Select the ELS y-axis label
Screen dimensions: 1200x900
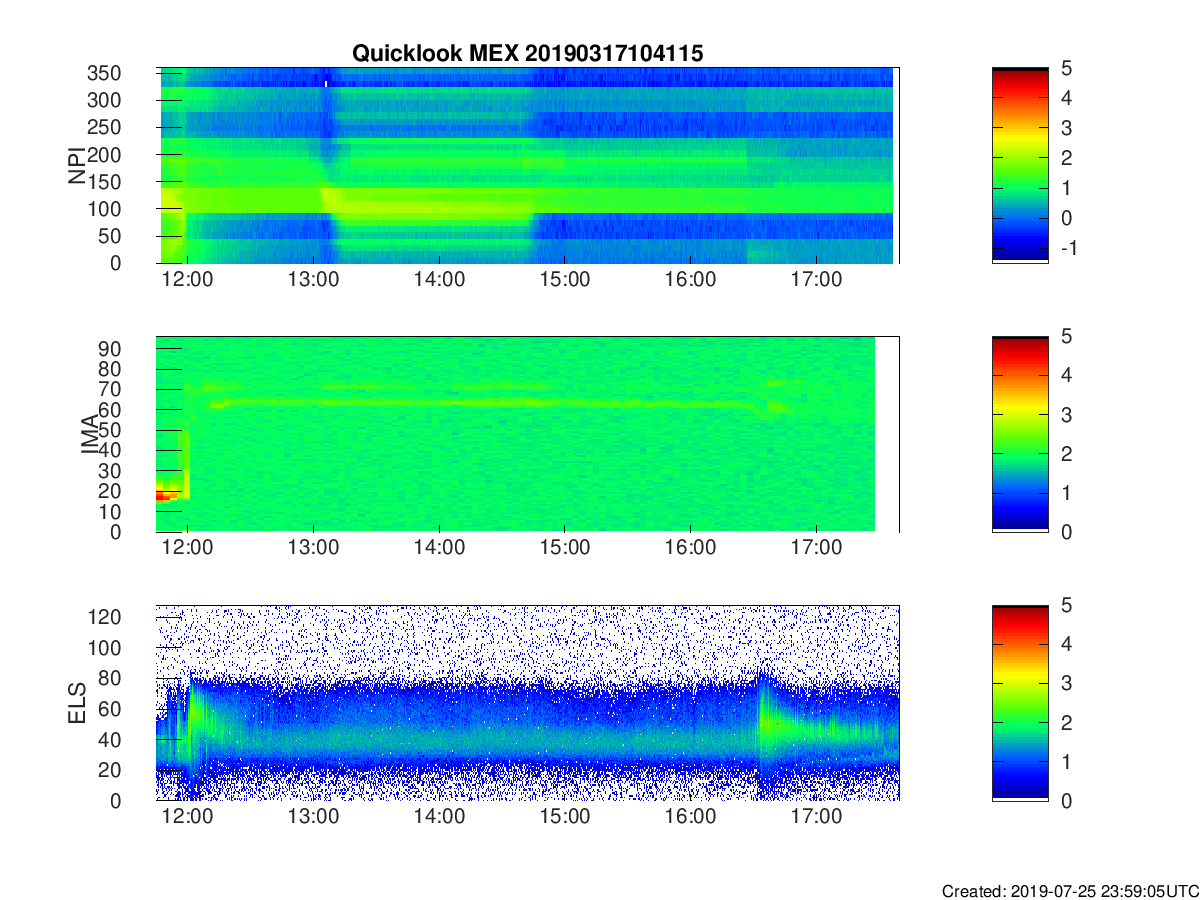[x=78, y=703]
